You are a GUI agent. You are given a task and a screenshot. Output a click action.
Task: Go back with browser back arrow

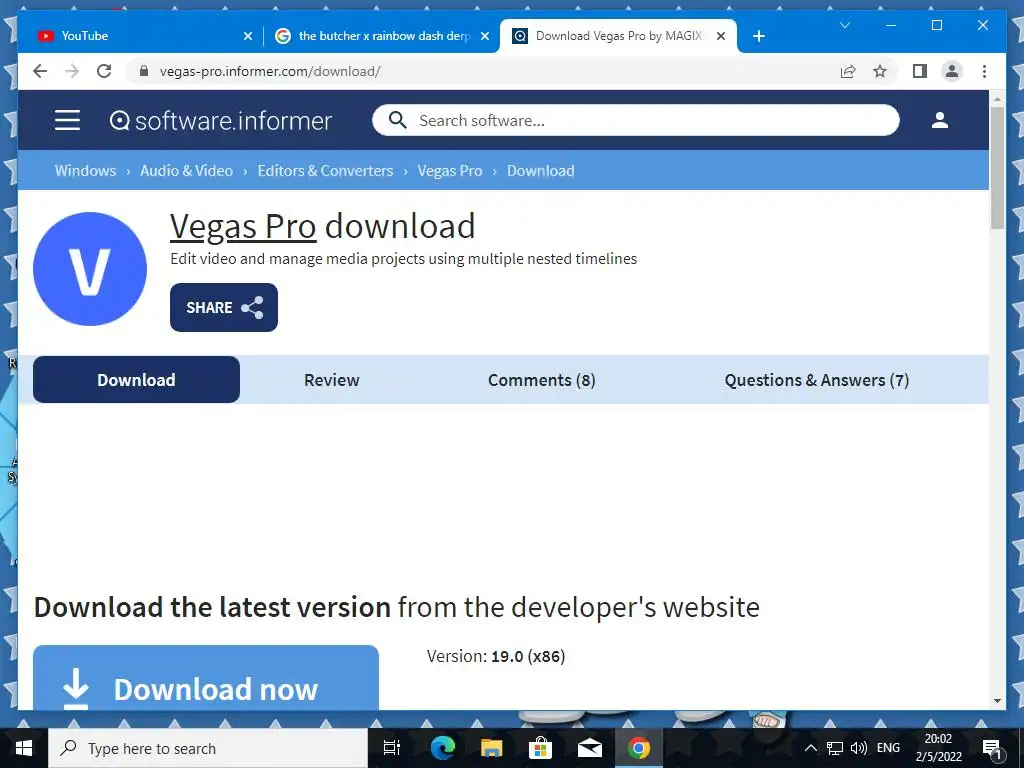point(40,71)
